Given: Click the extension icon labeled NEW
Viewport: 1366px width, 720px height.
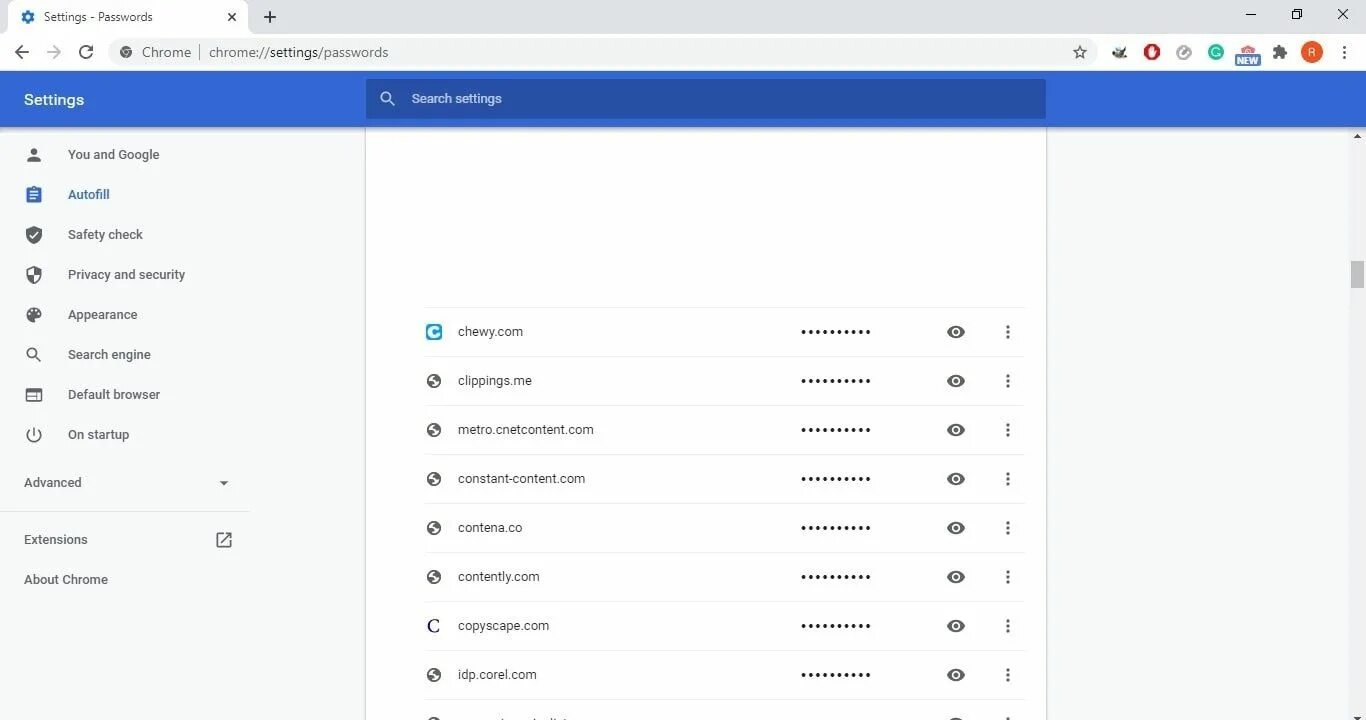Looking at the screenshot, I should 1248,54.
